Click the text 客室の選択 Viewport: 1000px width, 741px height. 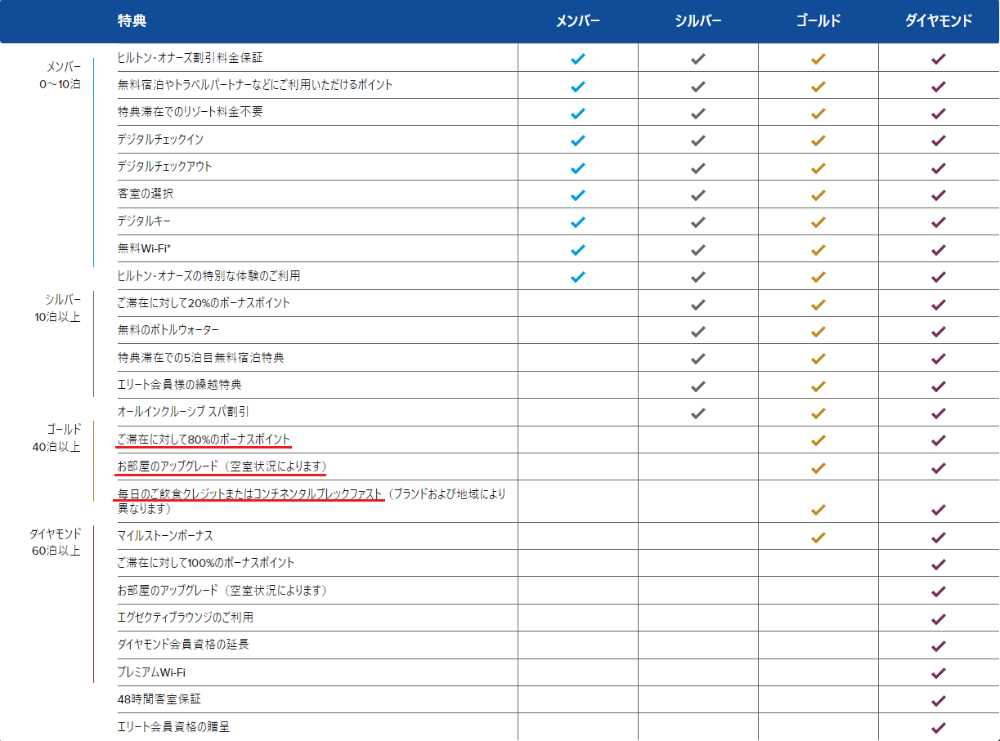pyautogui.click(x=145, y=193)
